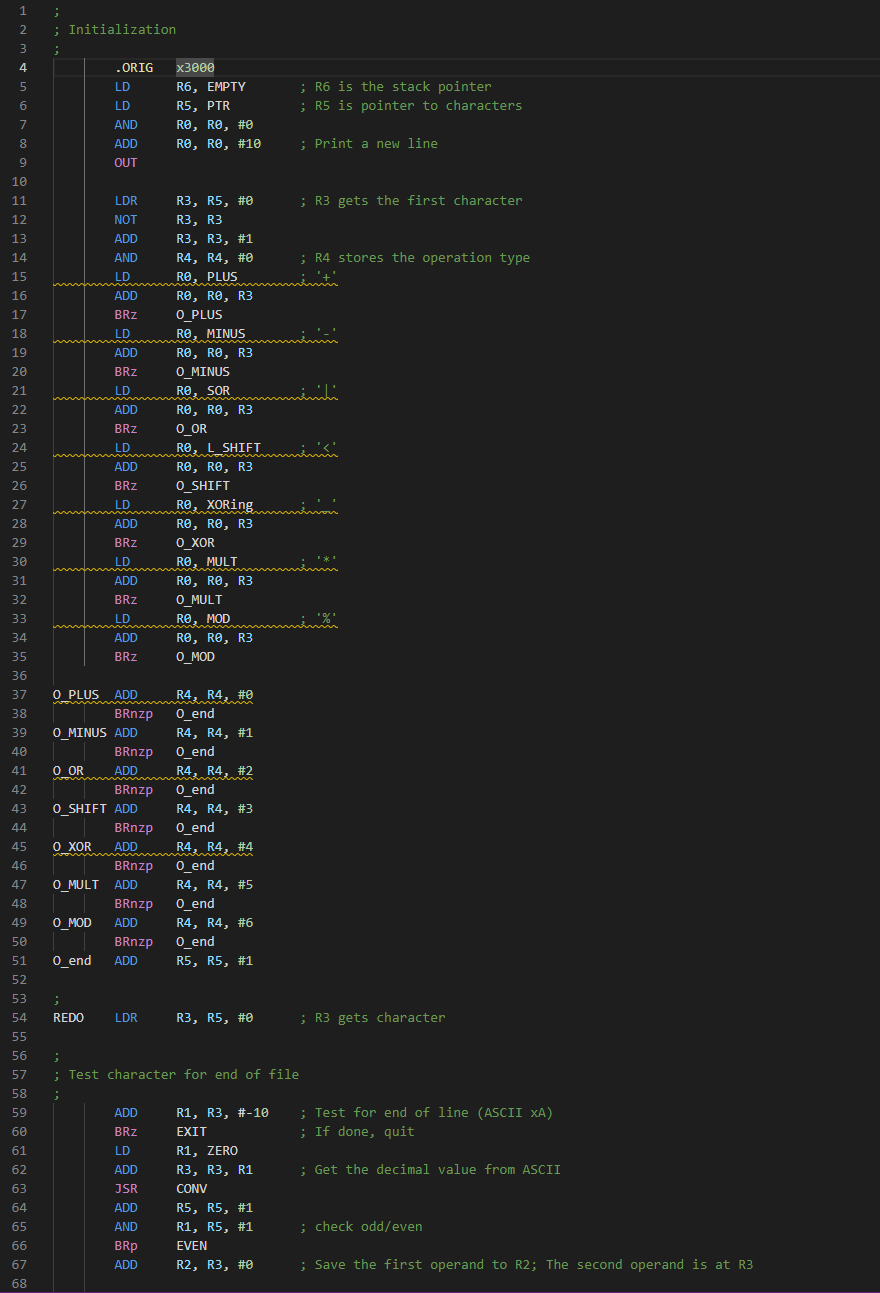
Task: Click the BRz EXIT instruction on line 60
Action: [160, 1131]
